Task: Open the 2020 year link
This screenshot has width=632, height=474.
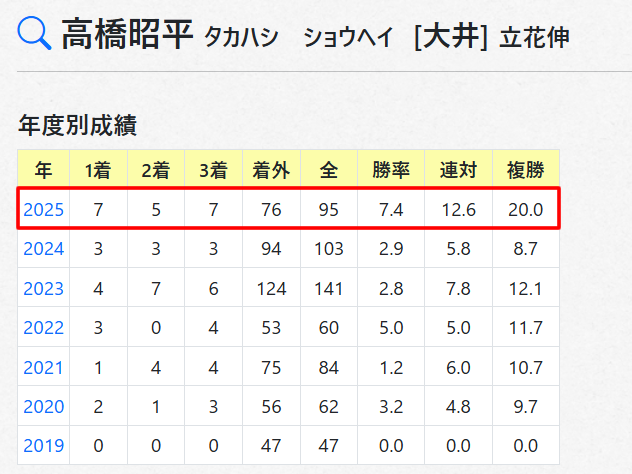Action: point(44,406)
